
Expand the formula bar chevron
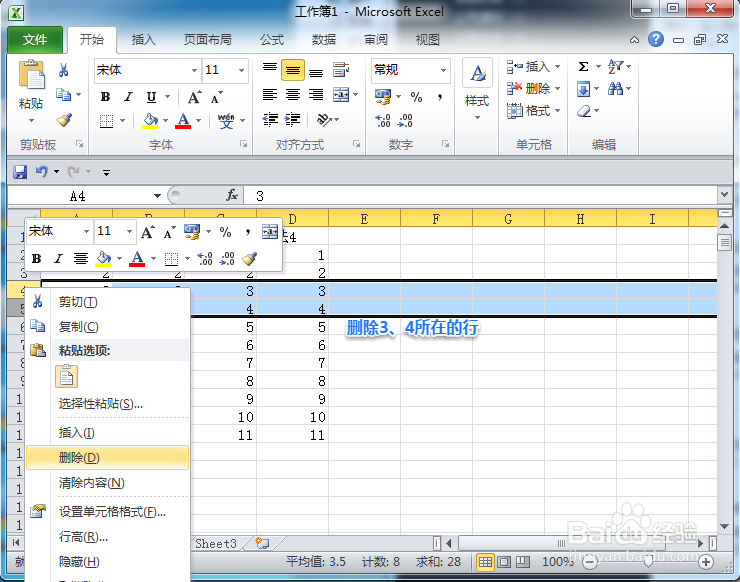pos(724,194)
